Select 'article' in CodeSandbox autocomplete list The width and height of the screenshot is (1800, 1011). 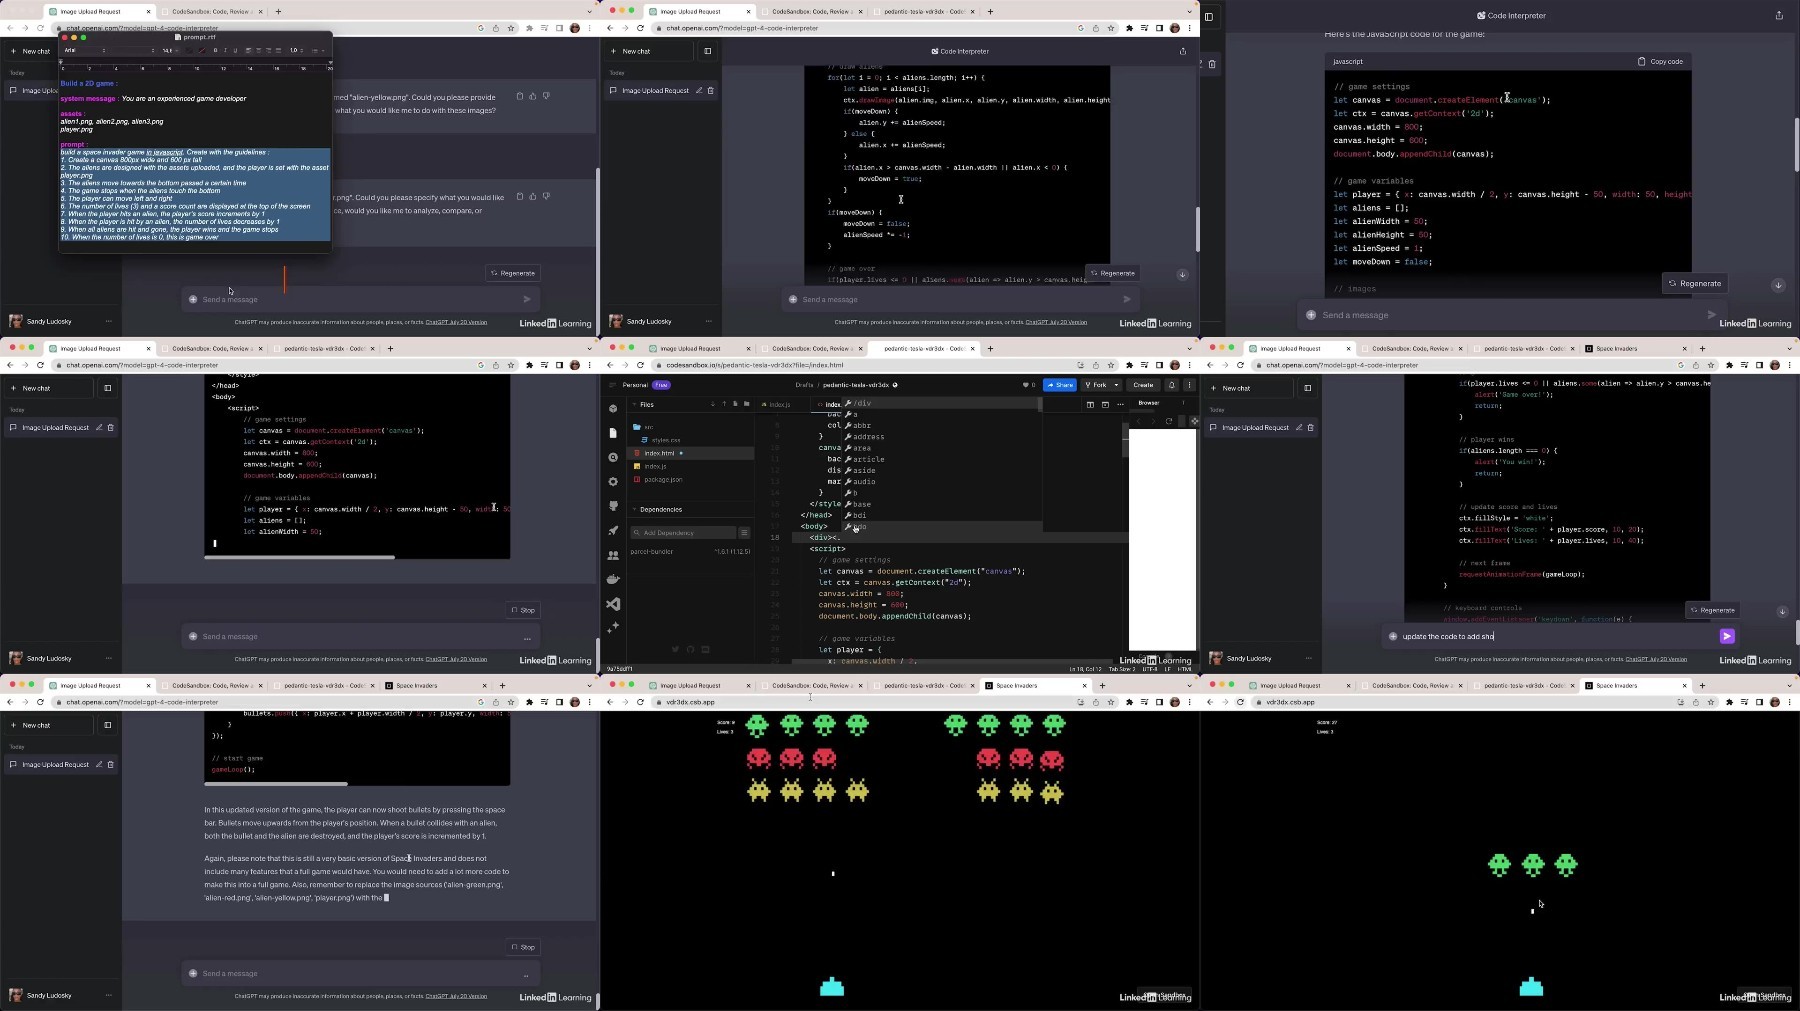(868, 459)
